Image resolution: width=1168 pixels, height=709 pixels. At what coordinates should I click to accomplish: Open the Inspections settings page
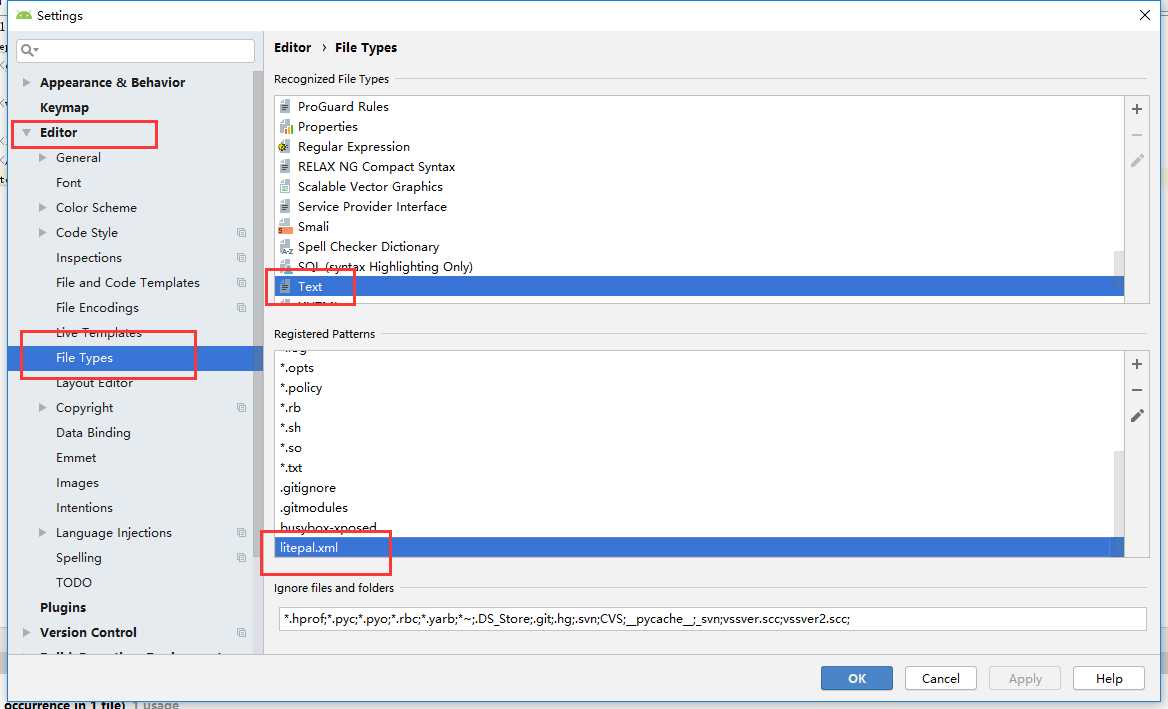click(89, 258)
